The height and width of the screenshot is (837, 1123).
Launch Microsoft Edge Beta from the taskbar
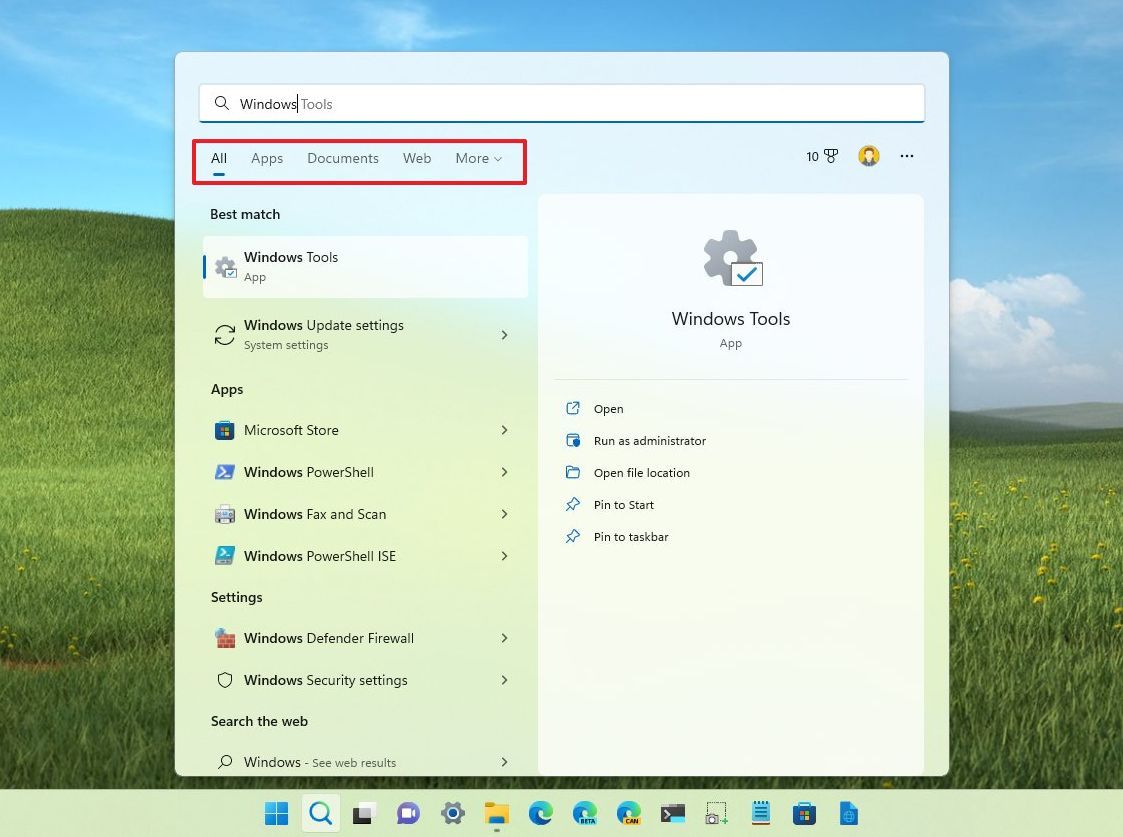coord(585,813)
